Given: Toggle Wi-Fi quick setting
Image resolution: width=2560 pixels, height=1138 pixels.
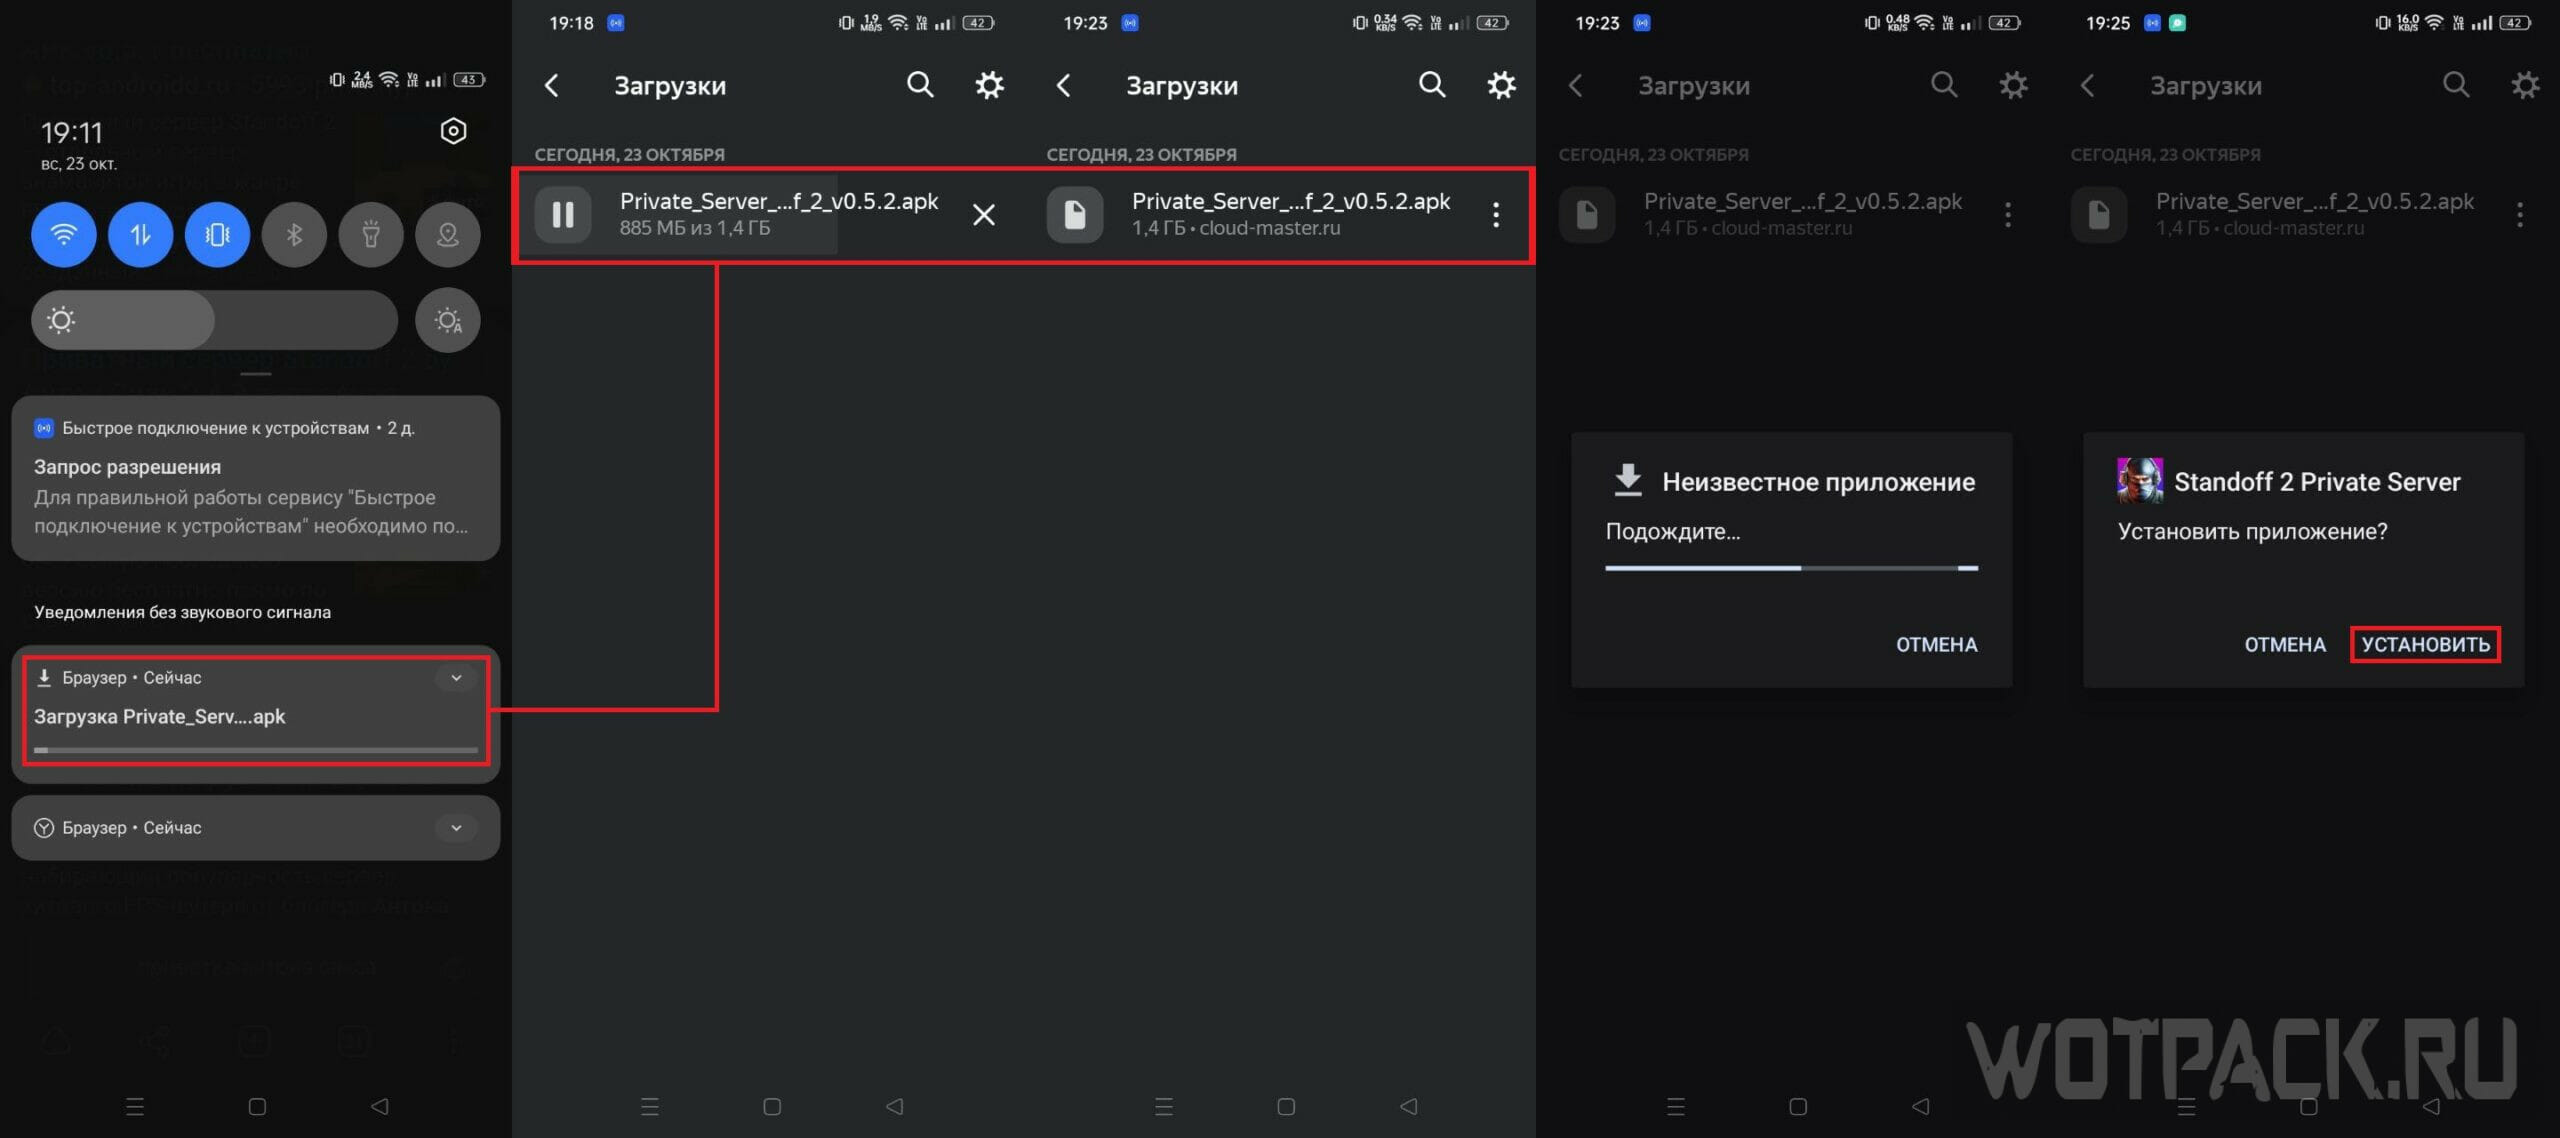Looking at the screenshot, I should (x=63, y=235).
